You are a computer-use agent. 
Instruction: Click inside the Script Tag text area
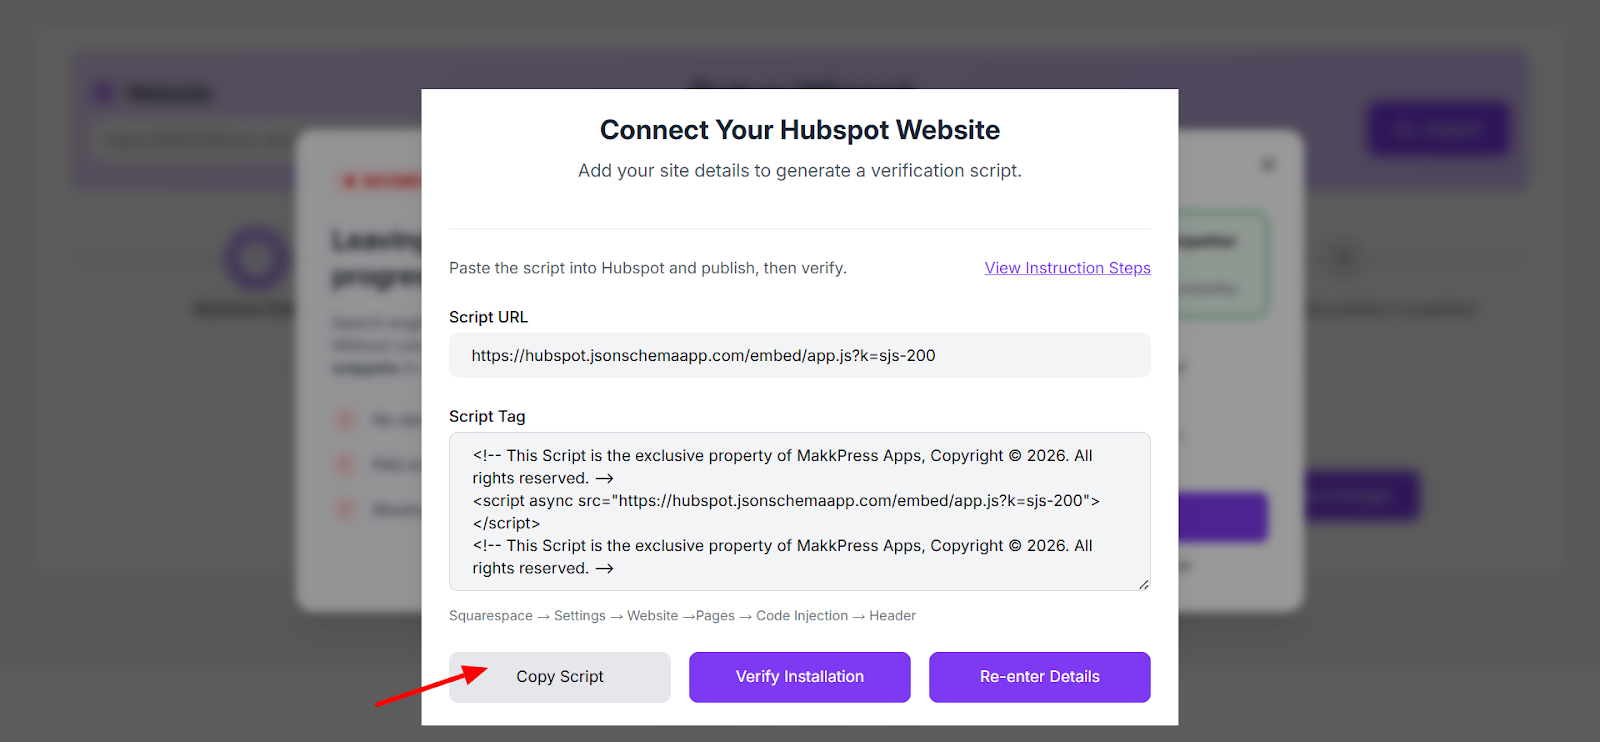[x=799, y=511]
